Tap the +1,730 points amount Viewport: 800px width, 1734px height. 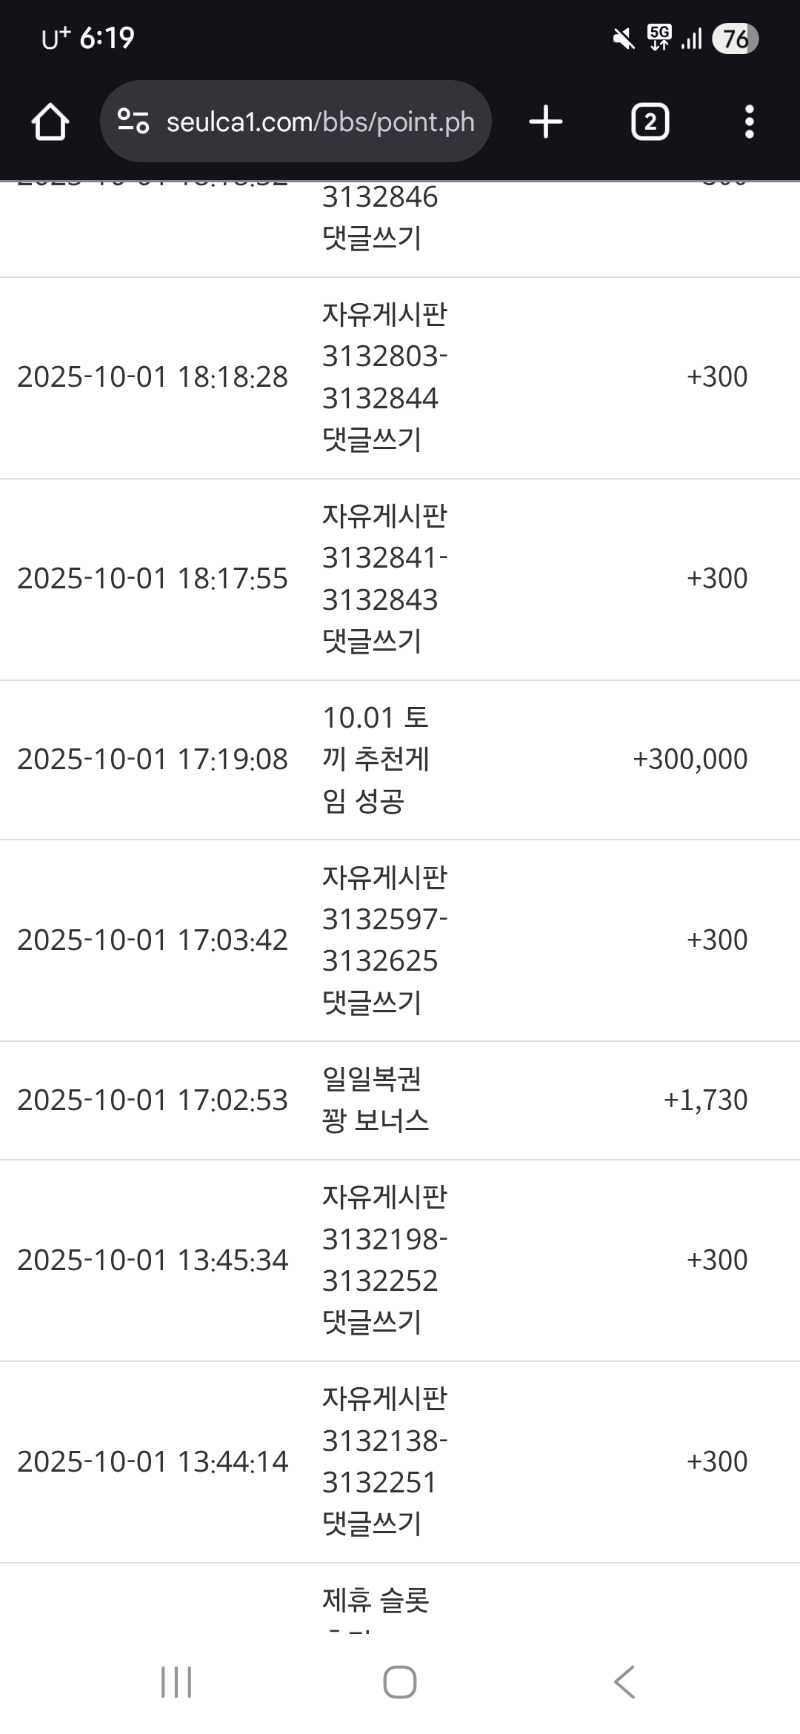click(705, 1100)
